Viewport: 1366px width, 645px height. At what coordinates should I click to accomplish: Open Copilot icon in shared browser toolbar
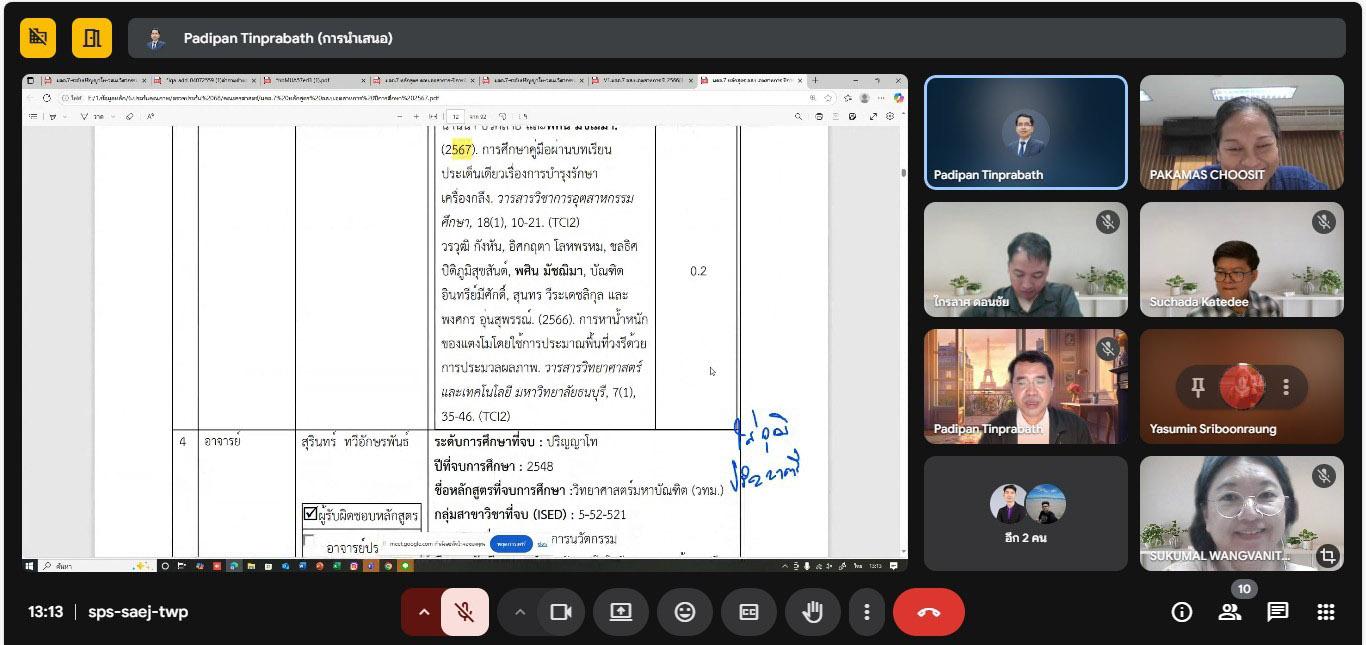tap(898, 98)
